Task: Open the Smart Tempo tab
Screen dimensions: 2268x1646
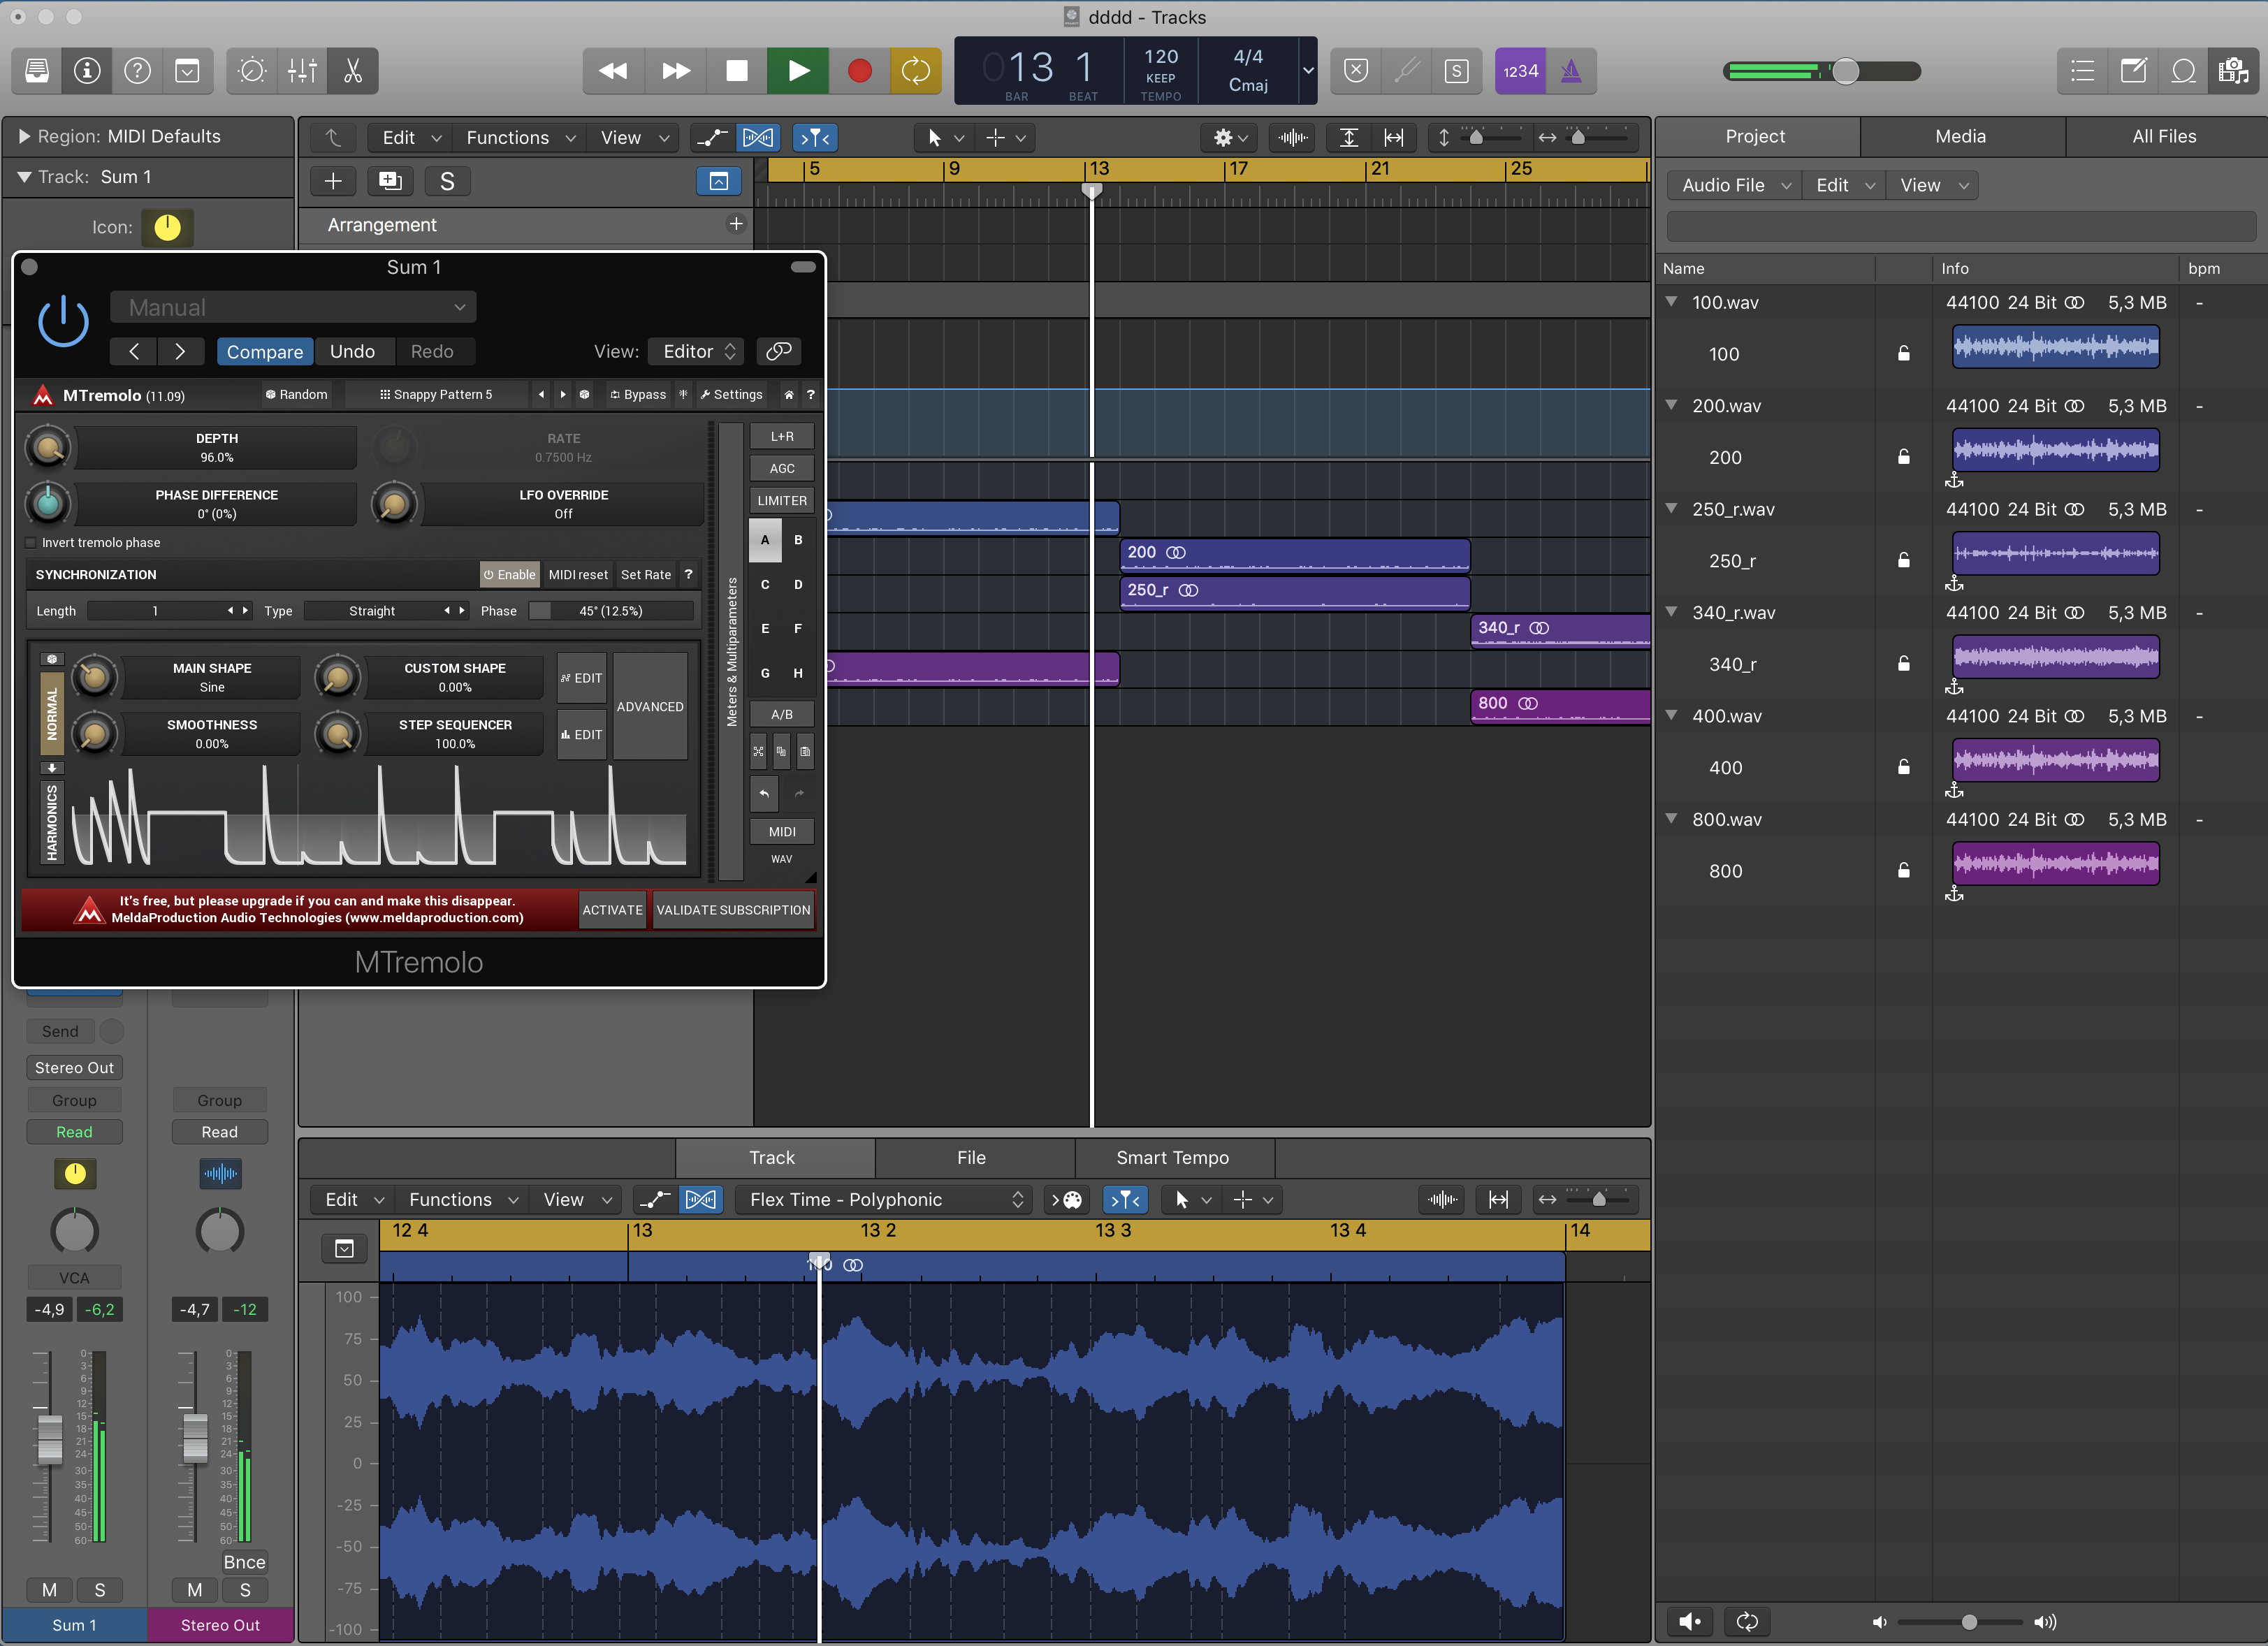Action: (1172, 1158)
